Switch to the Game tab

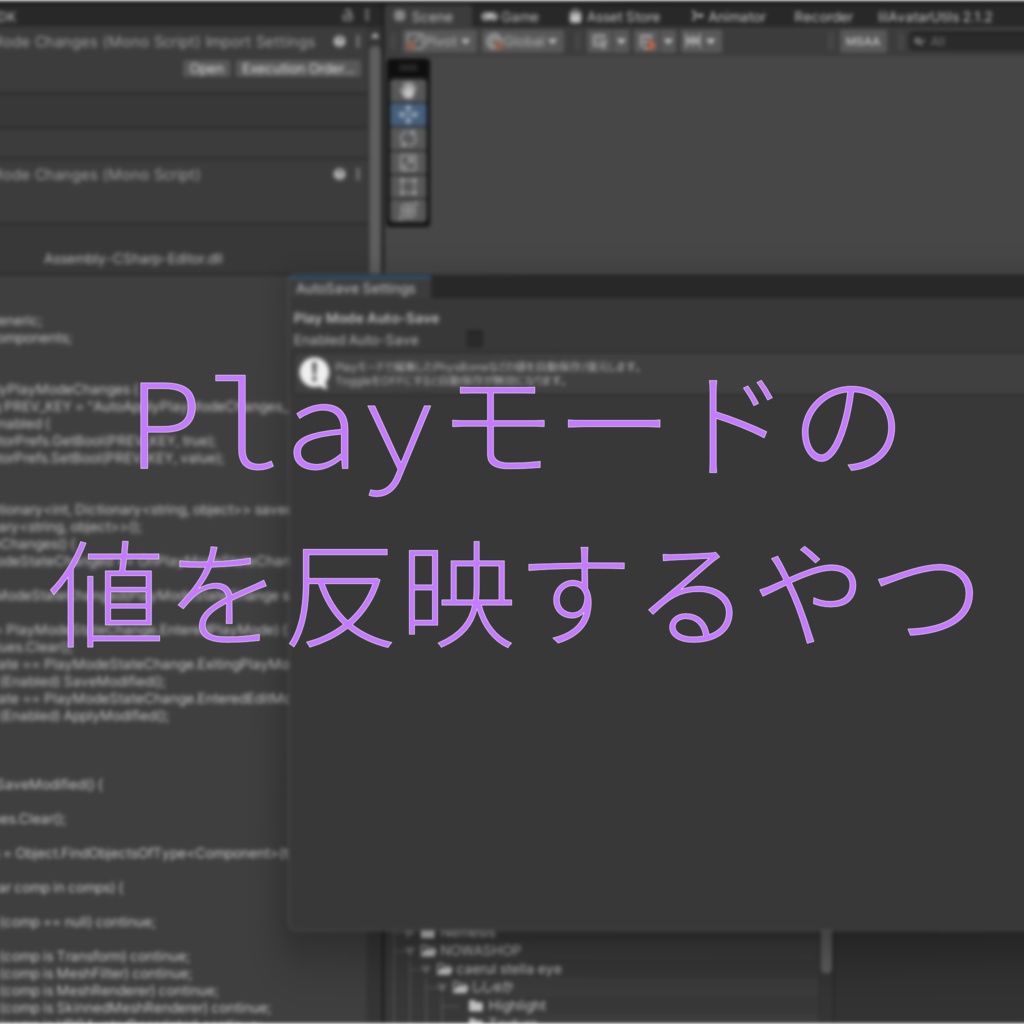508,16
